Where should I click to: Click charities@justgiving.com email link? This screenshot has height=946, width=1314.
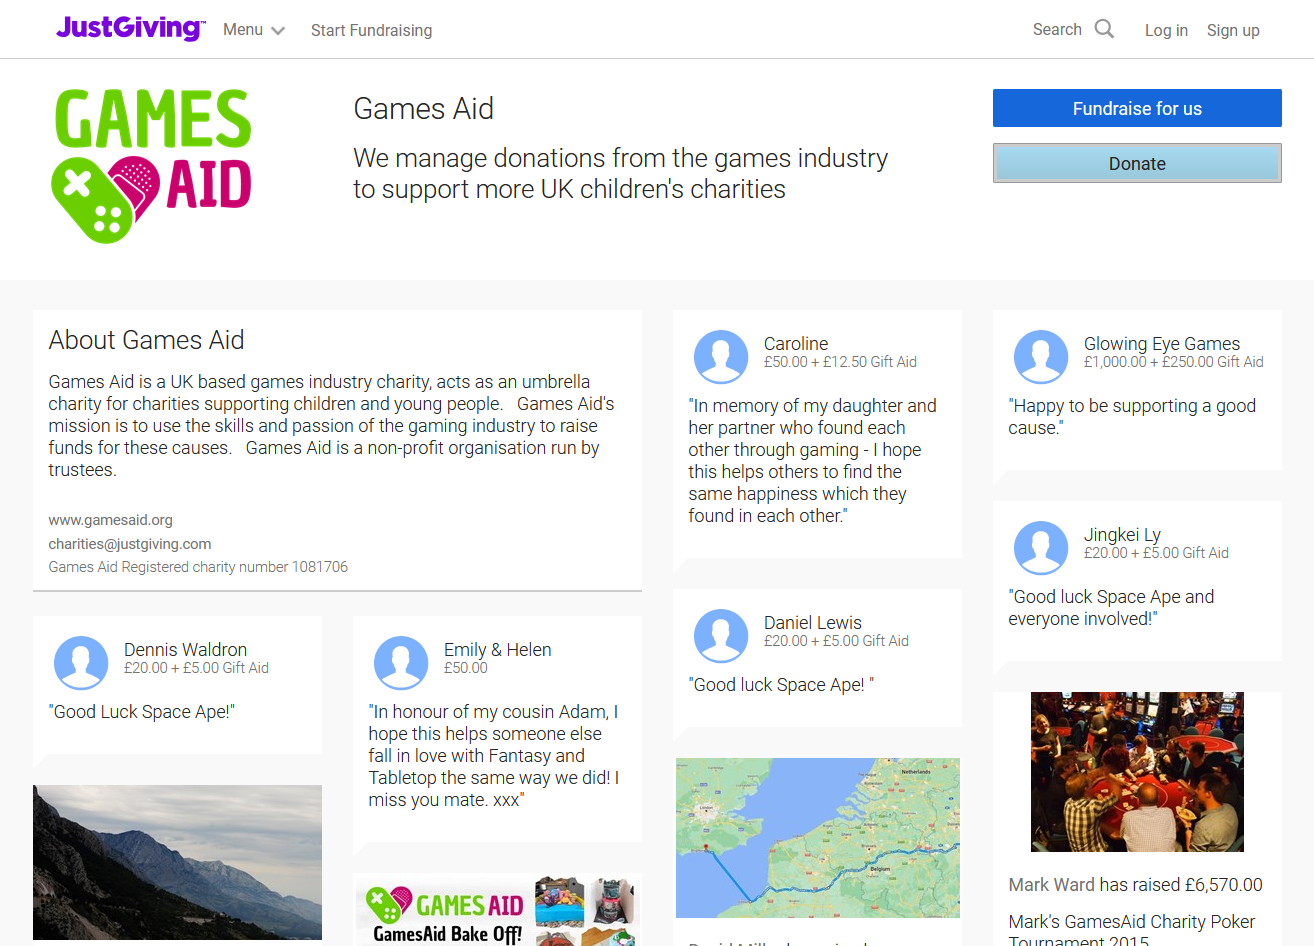(130, 544)
